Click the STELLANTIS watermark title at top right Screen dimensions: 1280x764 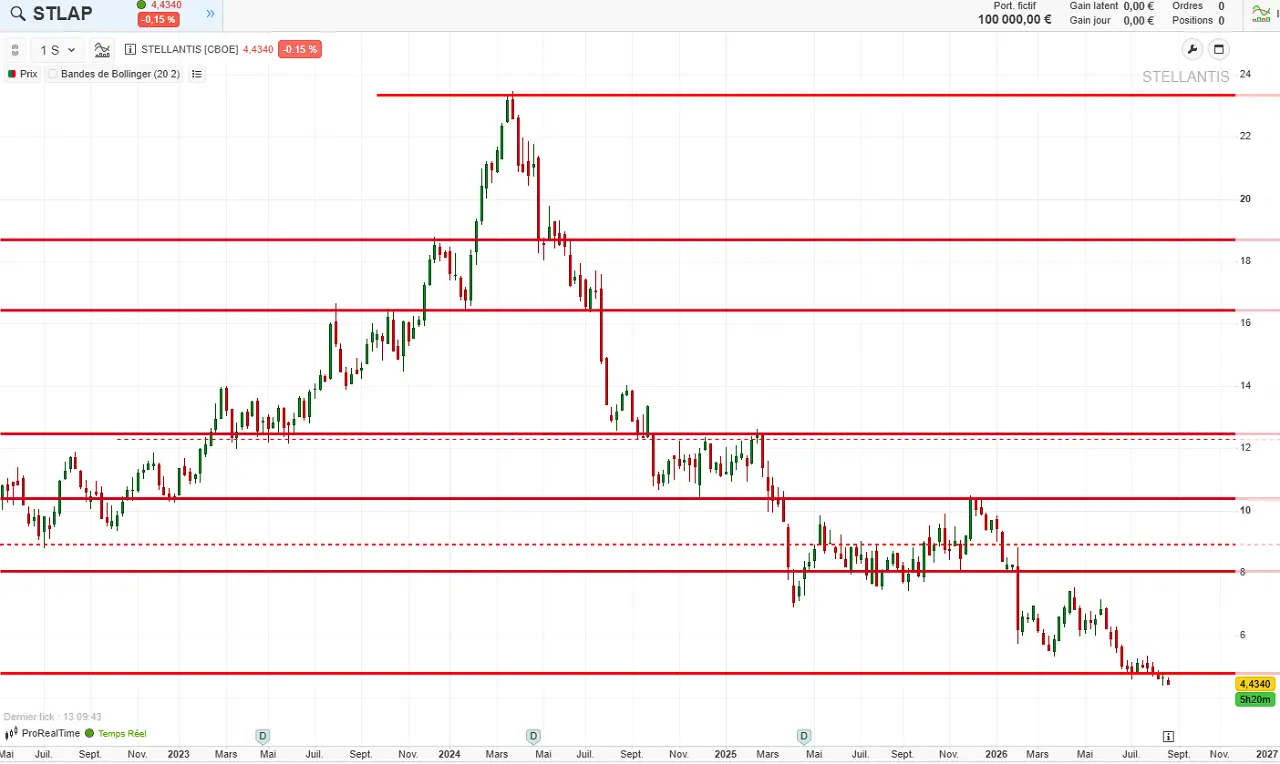(1186, 77)
